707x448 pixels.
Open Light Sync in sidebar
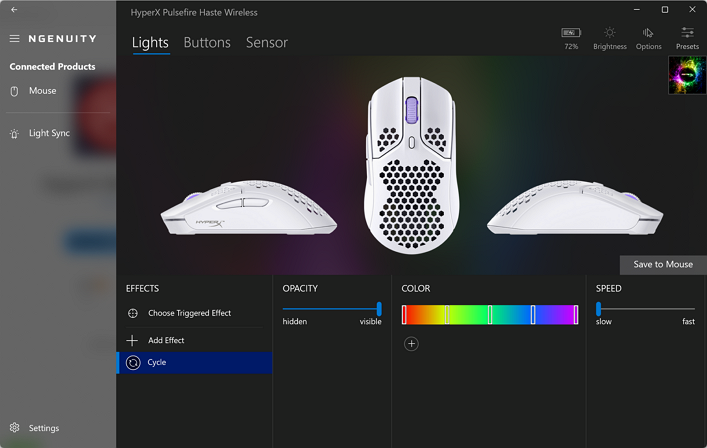[48, 133]
